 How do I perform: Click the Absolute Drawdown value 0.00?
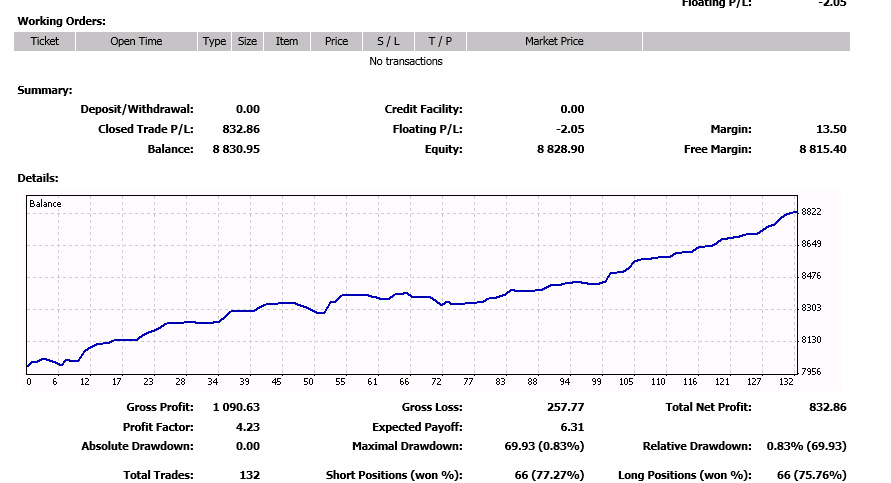[248, 446]
